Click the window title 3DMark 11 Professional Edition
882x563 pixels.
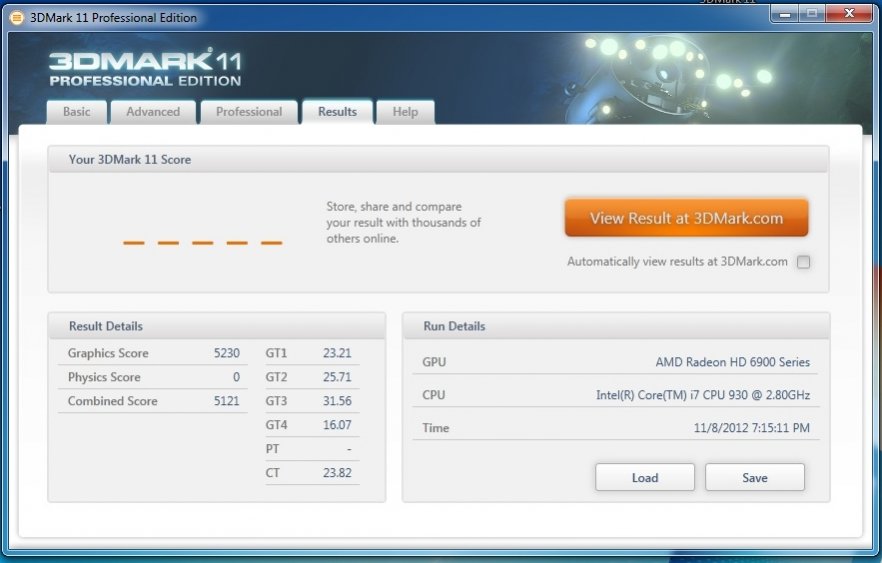click(x=113, y=18)
